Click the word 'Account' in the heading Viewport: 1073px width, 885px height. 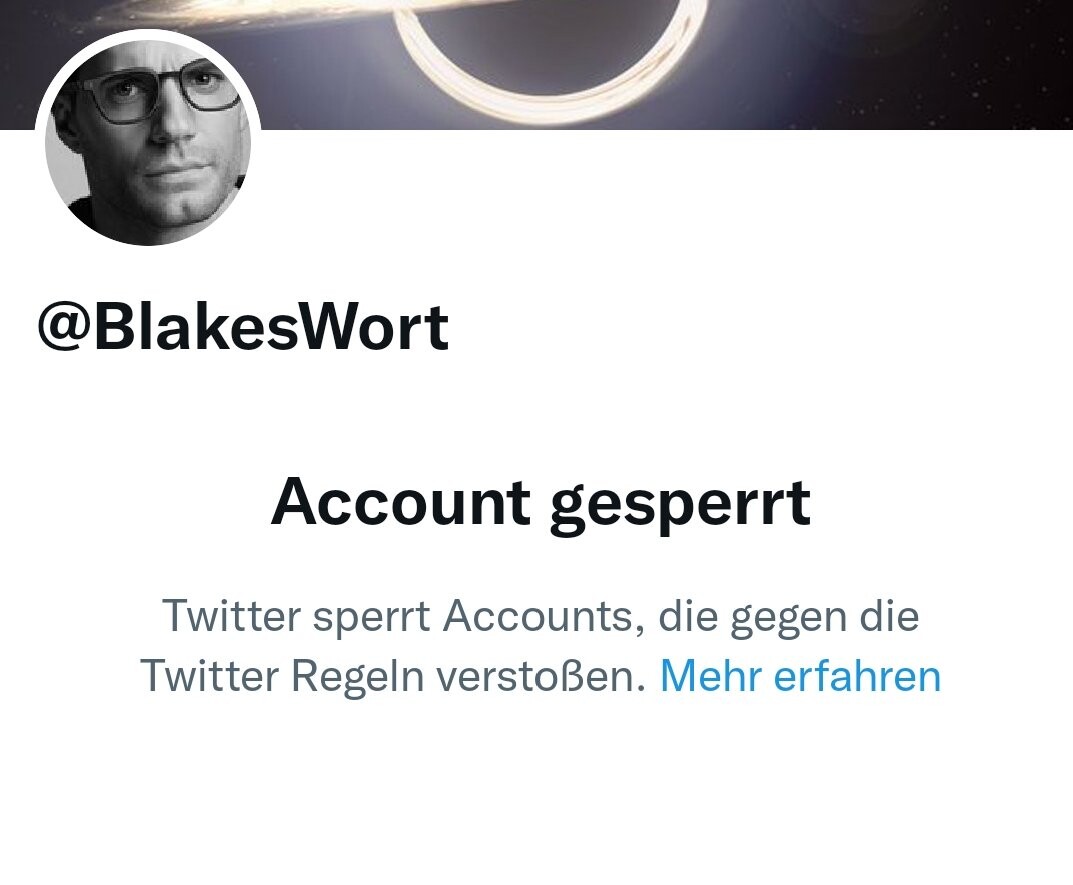pyautogui.click(x=401, y=502)
